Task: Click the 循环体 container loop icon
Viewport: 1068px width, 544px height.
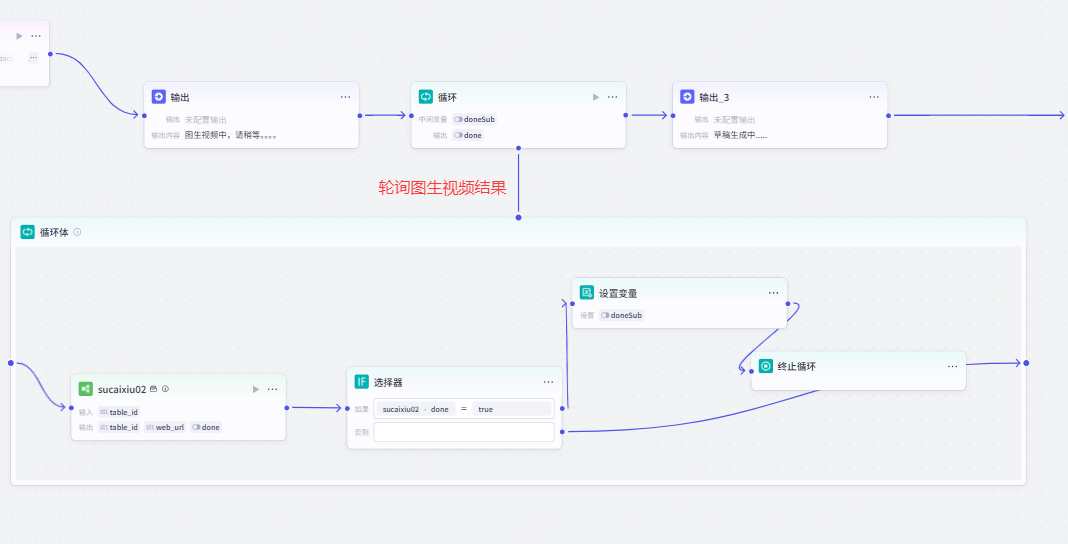Action: (27, 231)
